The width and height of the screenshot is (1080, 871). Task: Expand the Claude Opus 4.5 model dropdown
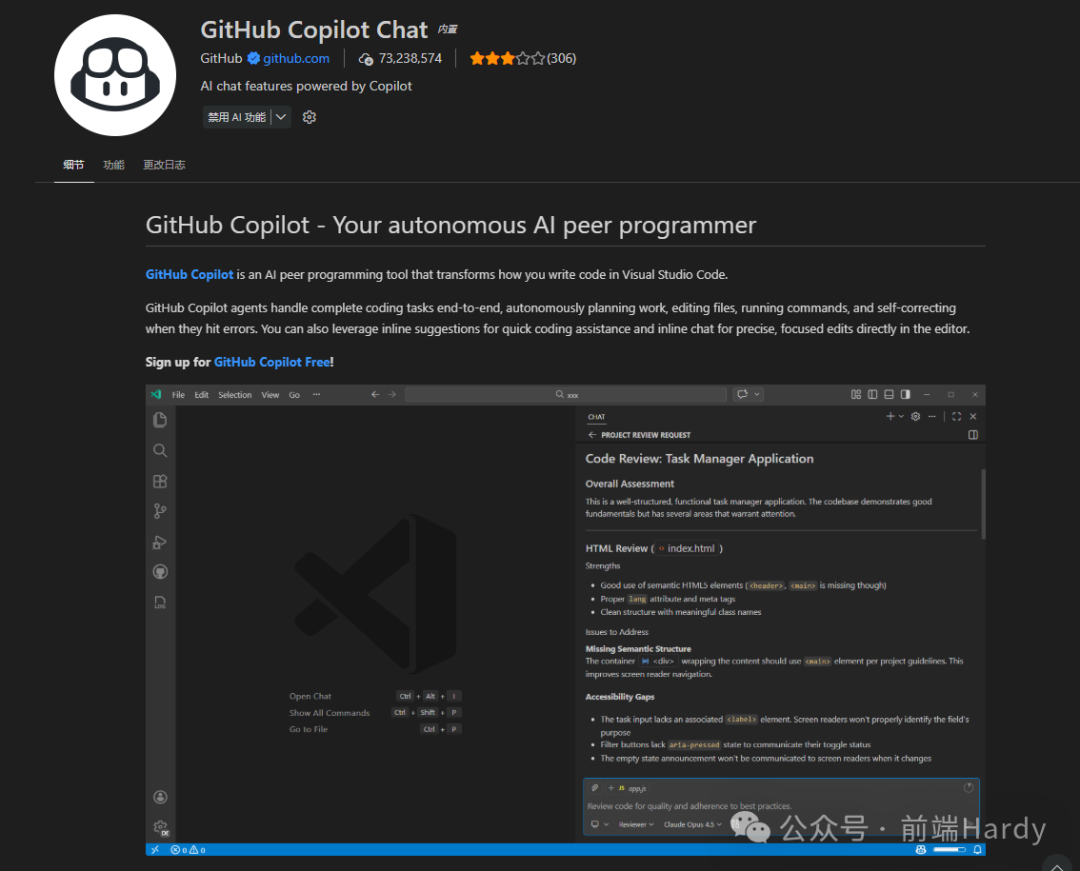692,824
